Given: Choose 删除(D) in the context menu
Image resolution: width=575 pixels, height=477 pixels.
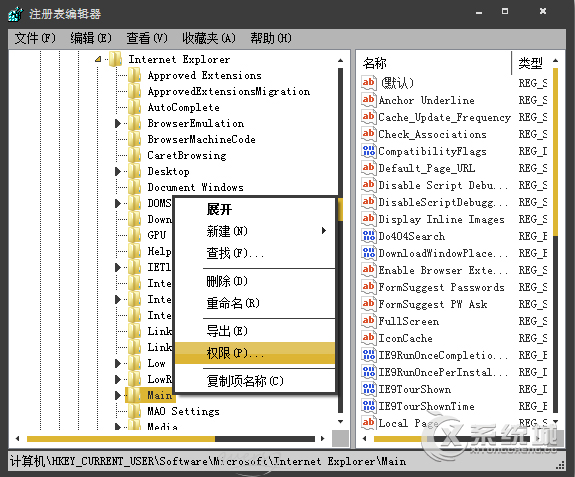Looking at the screenshot, I should 255,281.
